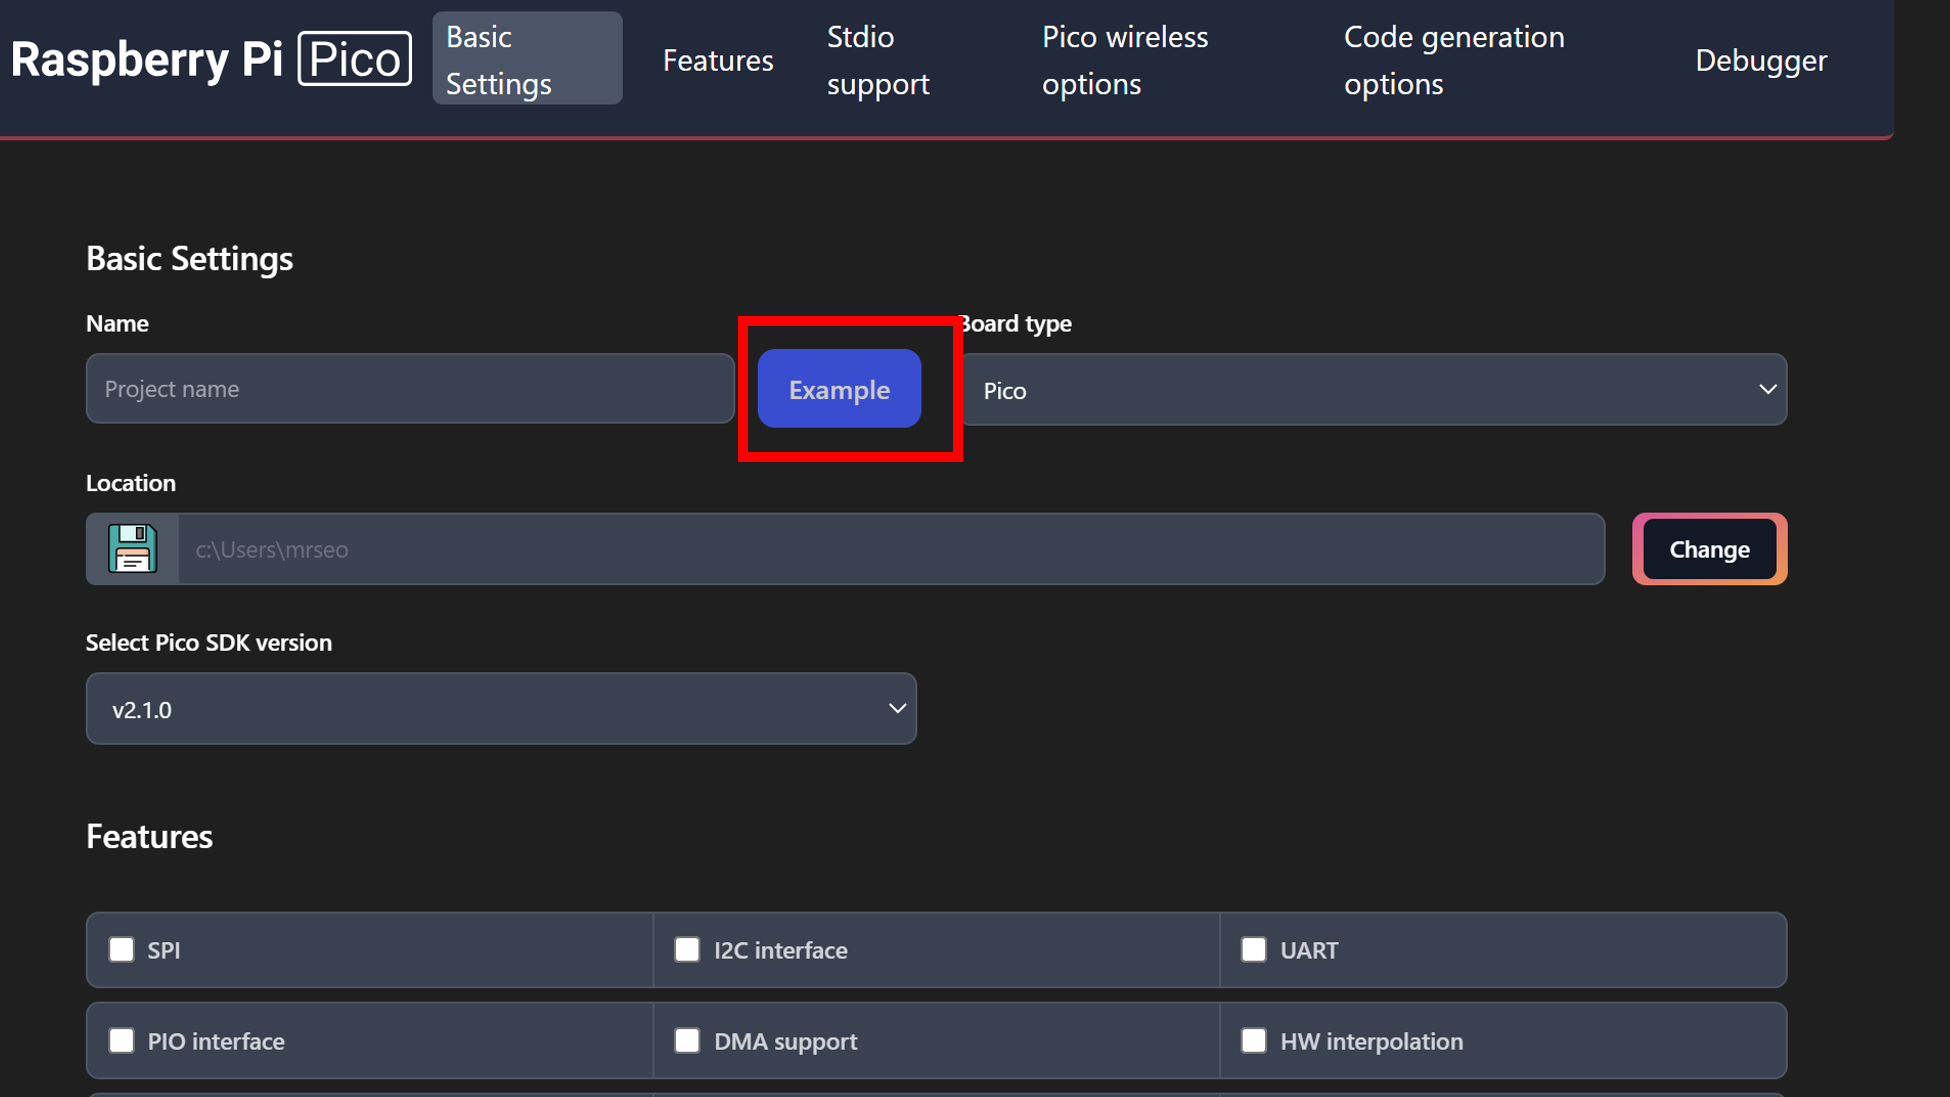
Task: Enable HW interpolation checkbox
Action: click(1253, 1040)
